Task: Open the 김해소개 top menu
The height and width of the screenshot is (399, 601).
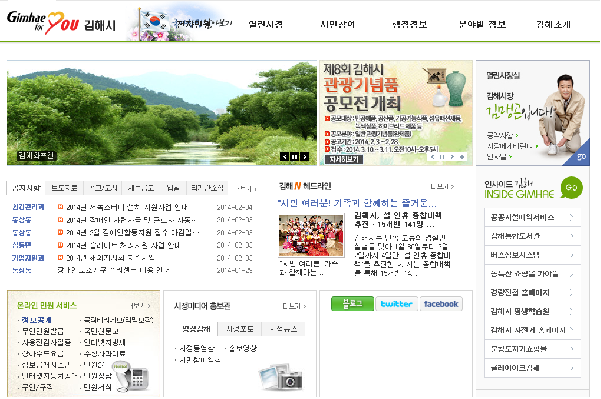Action: point(553,25)
